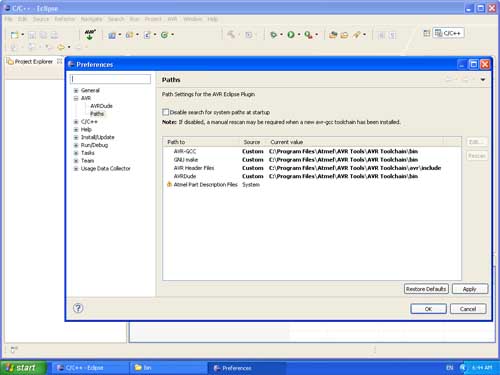Click the Rescan button
Screen dimensions: 500x375
tap(477, 156)
